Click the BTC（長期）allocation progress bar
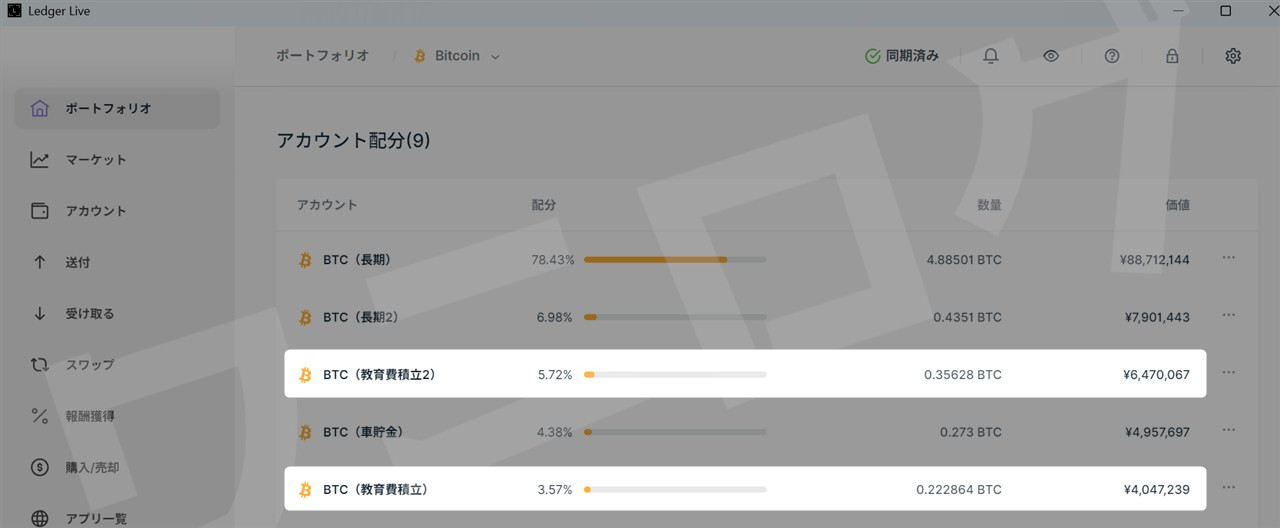This screenshot has height=528, width=1280. tap(675, 260)
